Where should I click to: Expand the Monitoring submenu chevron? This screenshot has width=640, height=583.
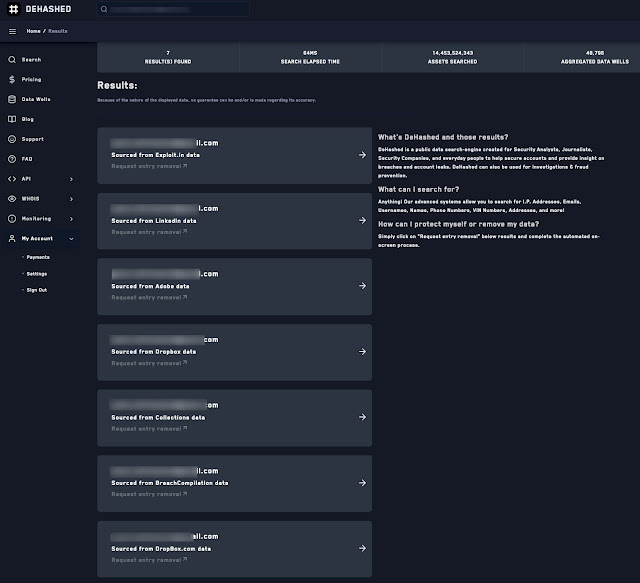71,218
